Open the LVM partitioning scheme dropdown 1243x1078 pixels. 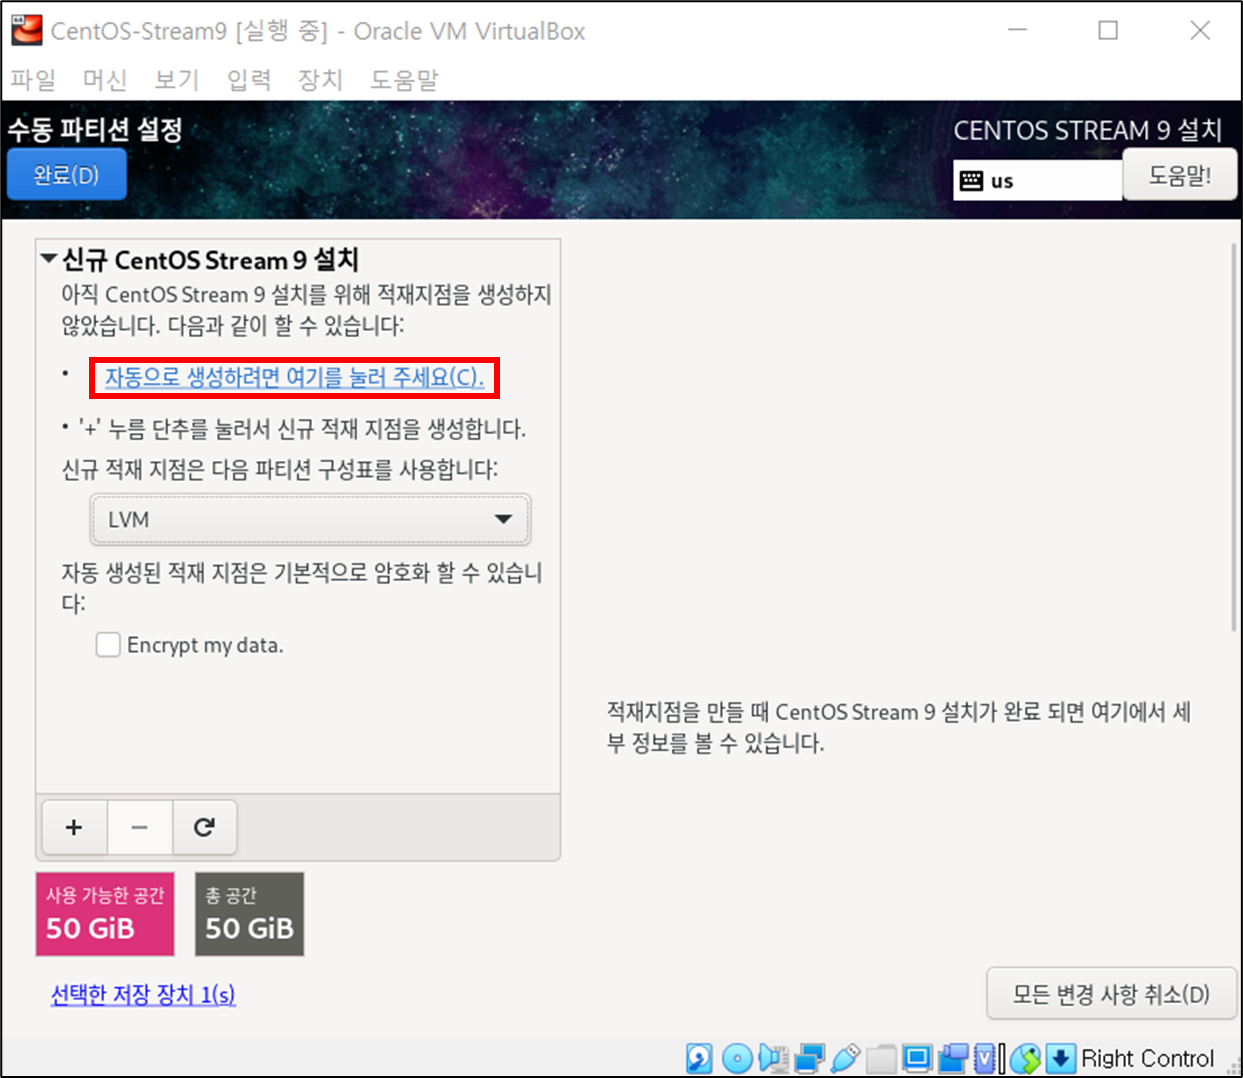point(310,519)
